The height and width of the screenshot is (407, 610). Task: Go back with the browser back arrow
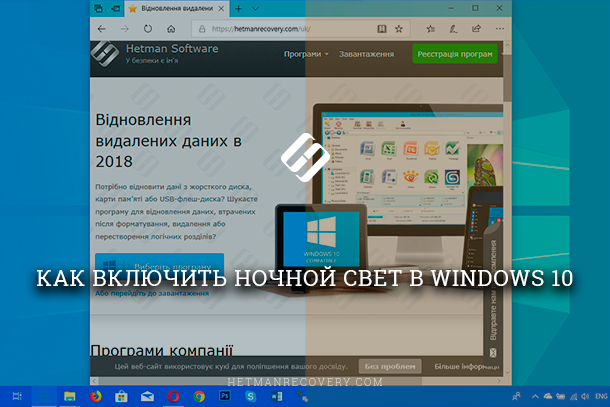coord(102,29)
